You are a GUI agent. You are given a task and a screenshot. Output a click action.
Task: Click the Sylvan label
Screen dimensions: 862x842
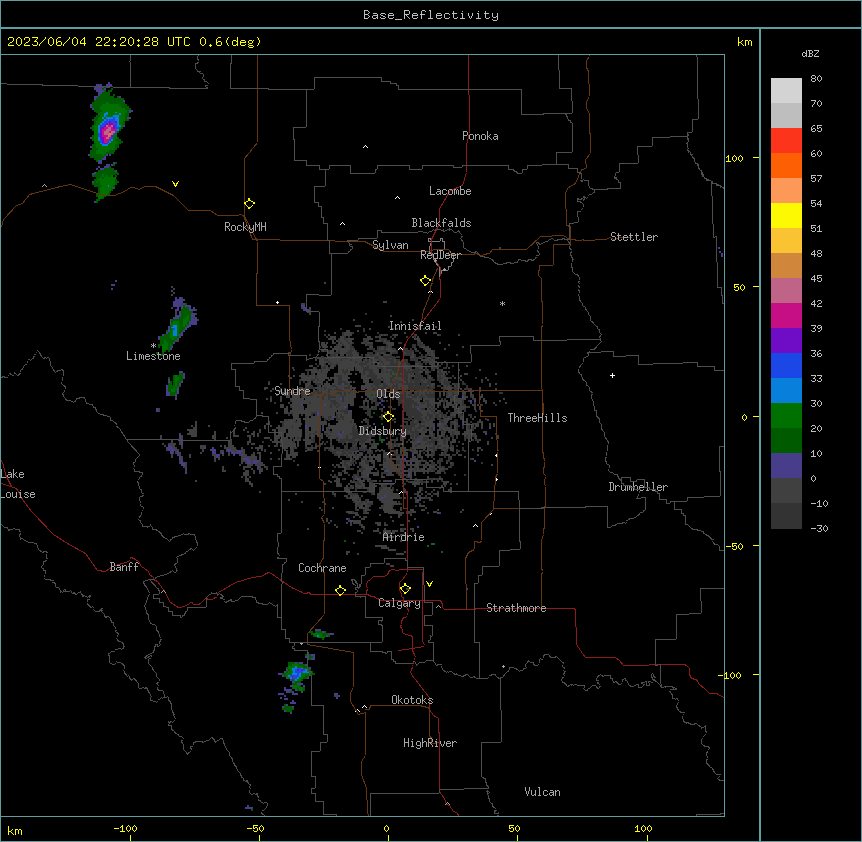[390, 245]
